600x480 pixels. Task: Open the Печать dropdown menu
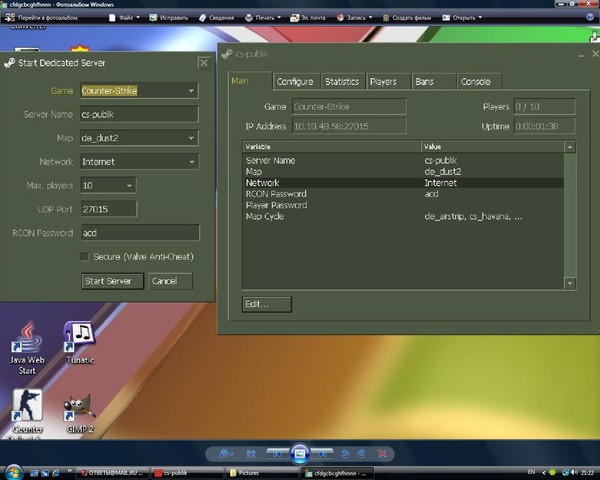point(263,18)
